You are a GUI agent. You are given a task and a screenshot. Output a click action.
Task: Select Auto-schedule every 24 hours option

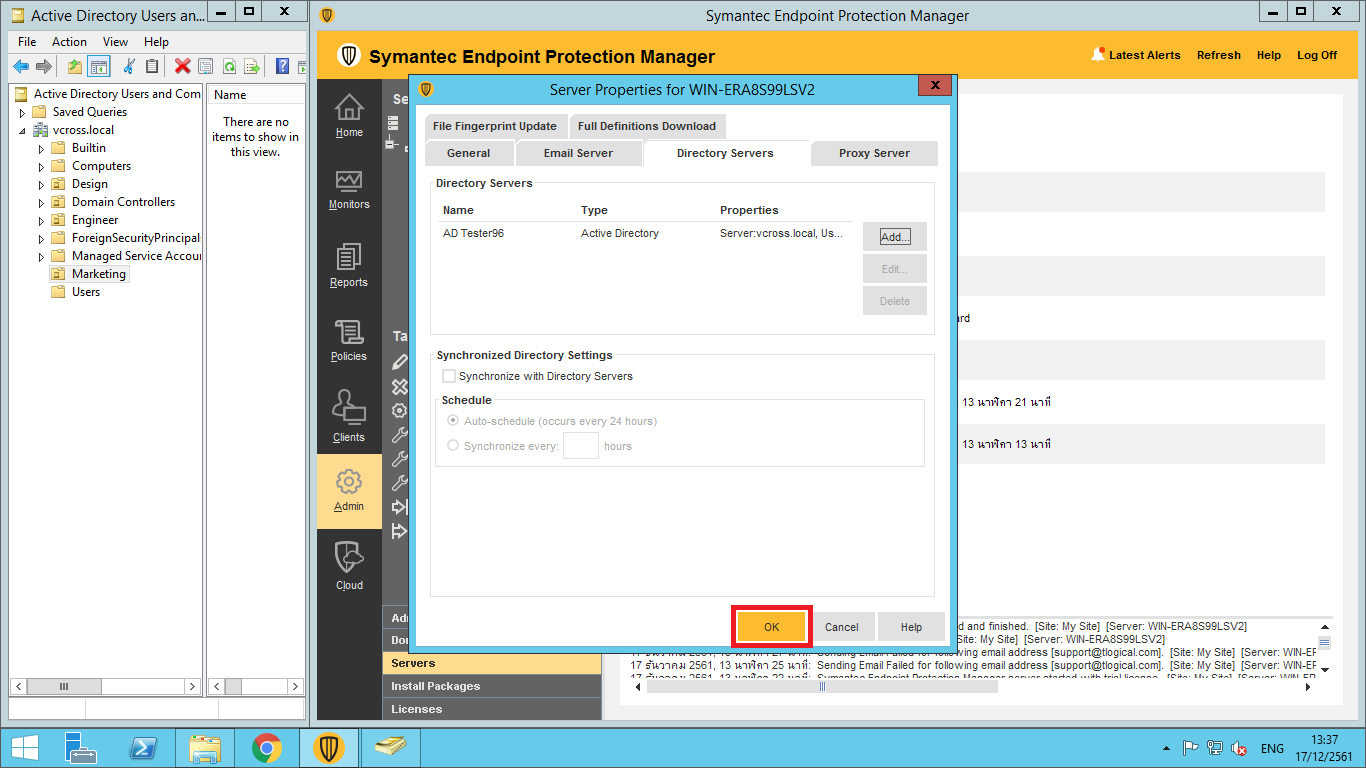point(453,421)
